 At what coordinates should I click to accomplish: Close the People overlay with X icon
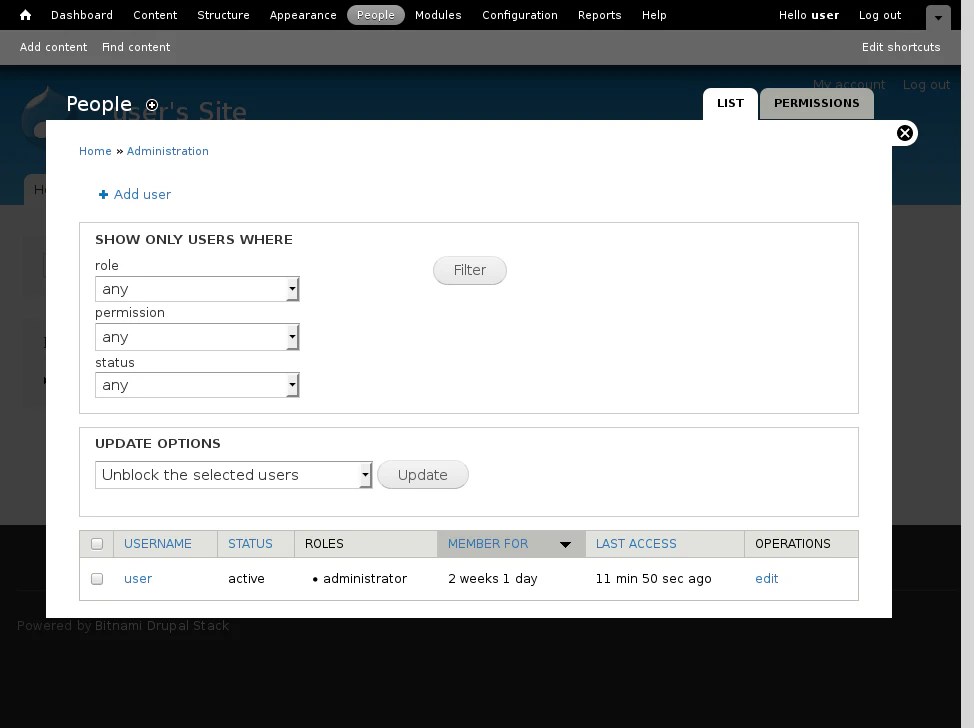(904, 133)
